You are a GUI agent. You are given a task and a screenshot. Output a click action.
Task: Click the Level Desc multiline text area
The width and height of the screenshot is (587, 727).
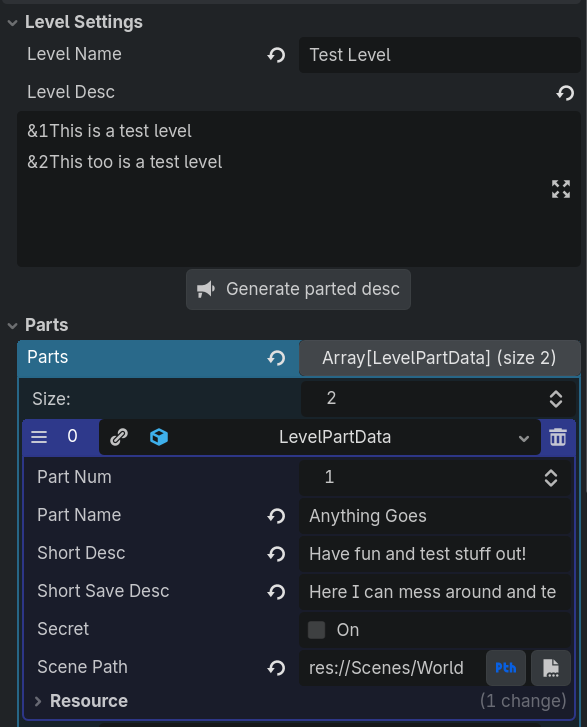[299, 189]
